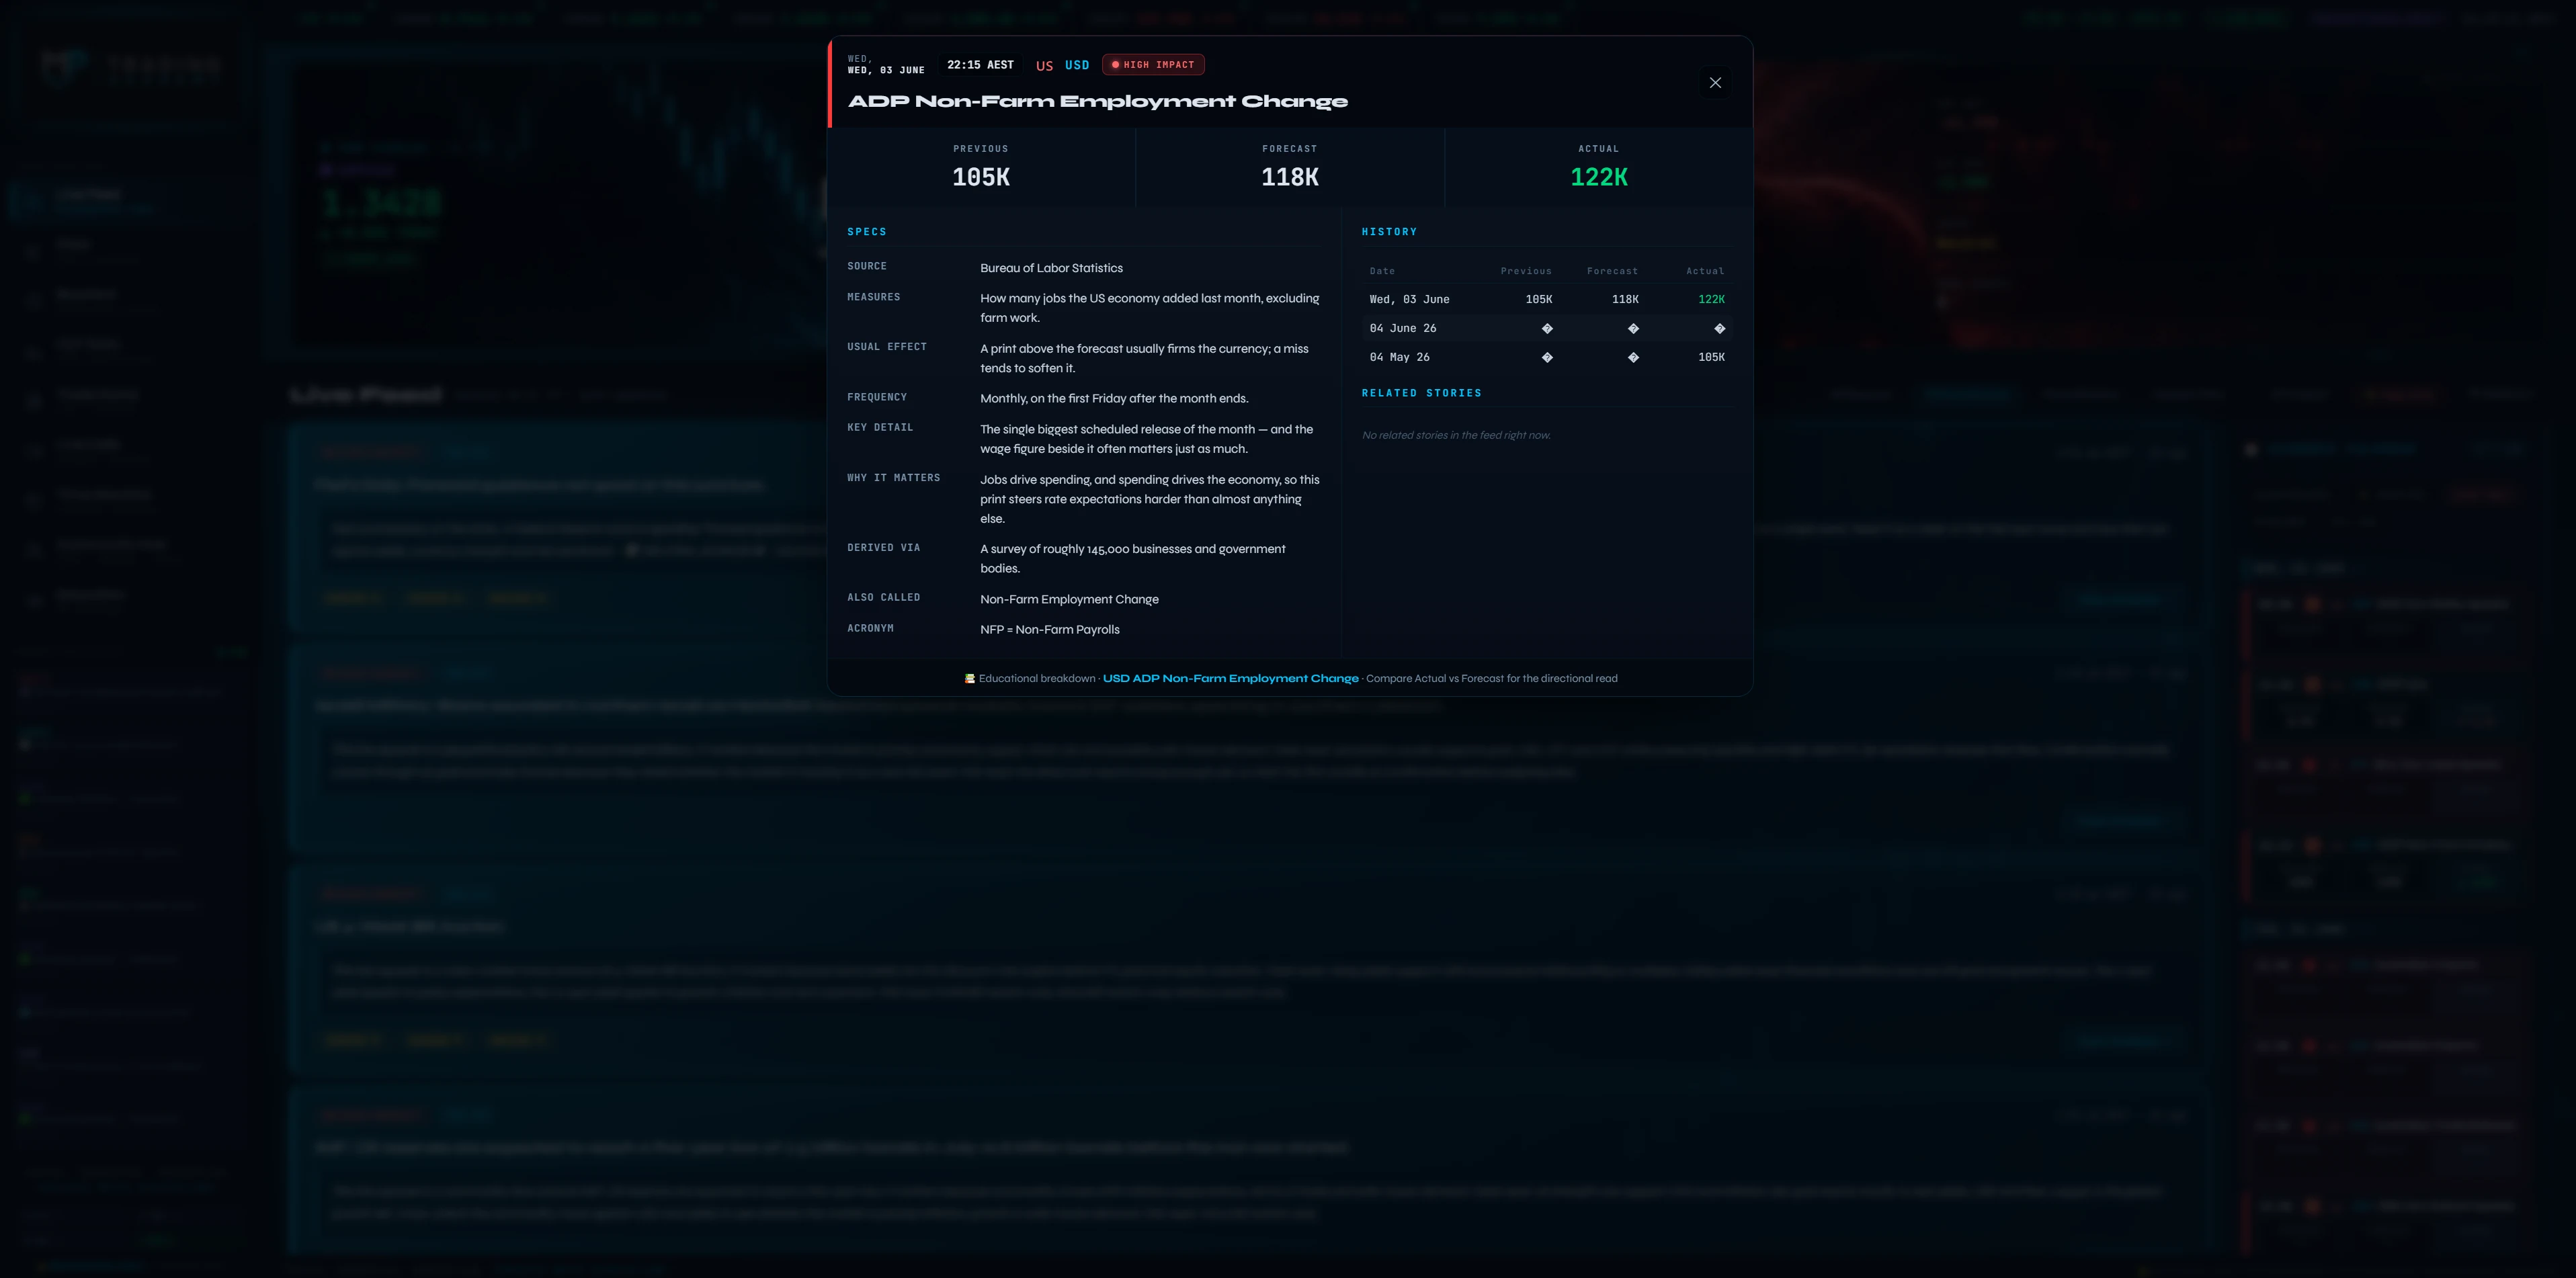Click the book icon beside Educational breakdown
2576x1278 pixels.
(x=969, y=678)
